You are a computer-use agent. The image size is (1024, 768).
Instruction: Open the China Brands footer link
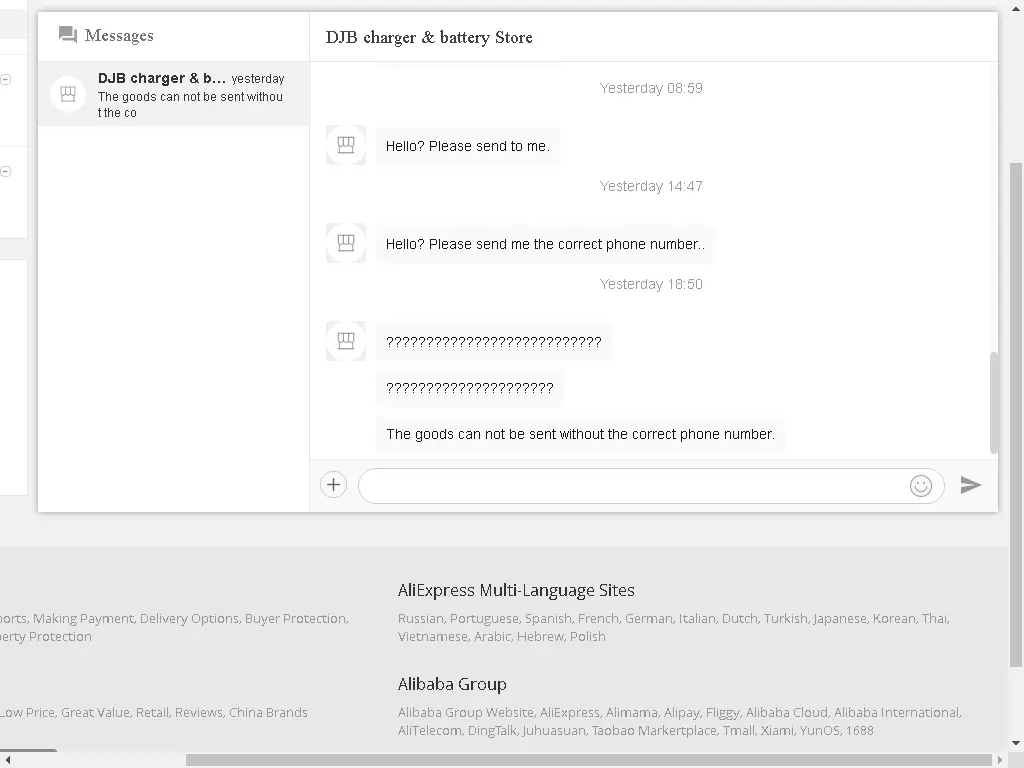click(268, 712)
